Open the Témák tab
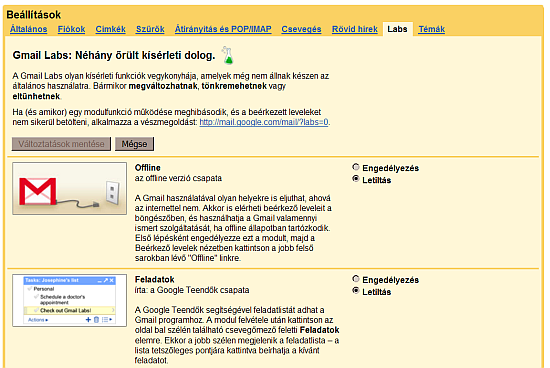This screenshot has height=368, width=550. point(431,29)
